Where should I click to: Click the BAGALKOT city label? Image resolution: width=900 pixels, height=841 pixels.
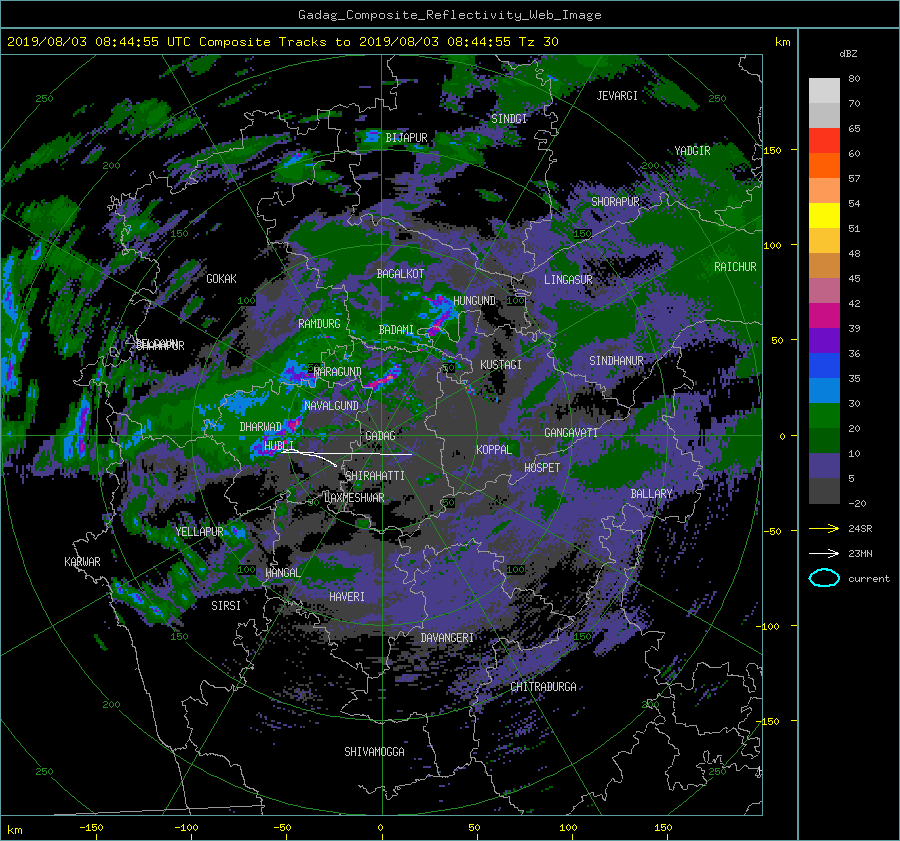tap(400, 274)
